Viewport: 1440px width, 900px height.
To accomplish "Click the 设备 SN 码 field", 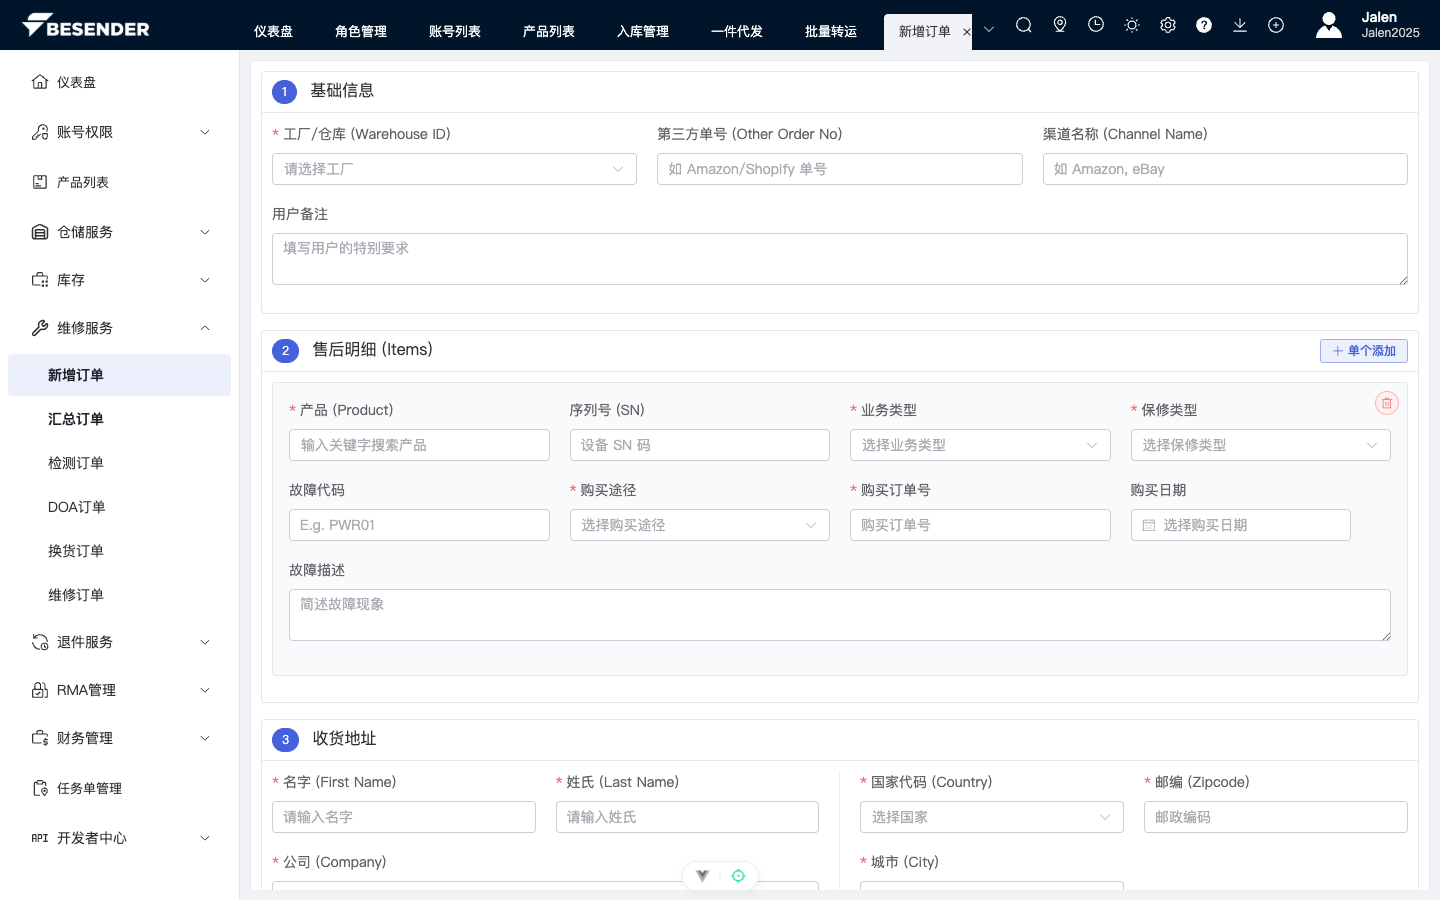I will coord(700,445).
